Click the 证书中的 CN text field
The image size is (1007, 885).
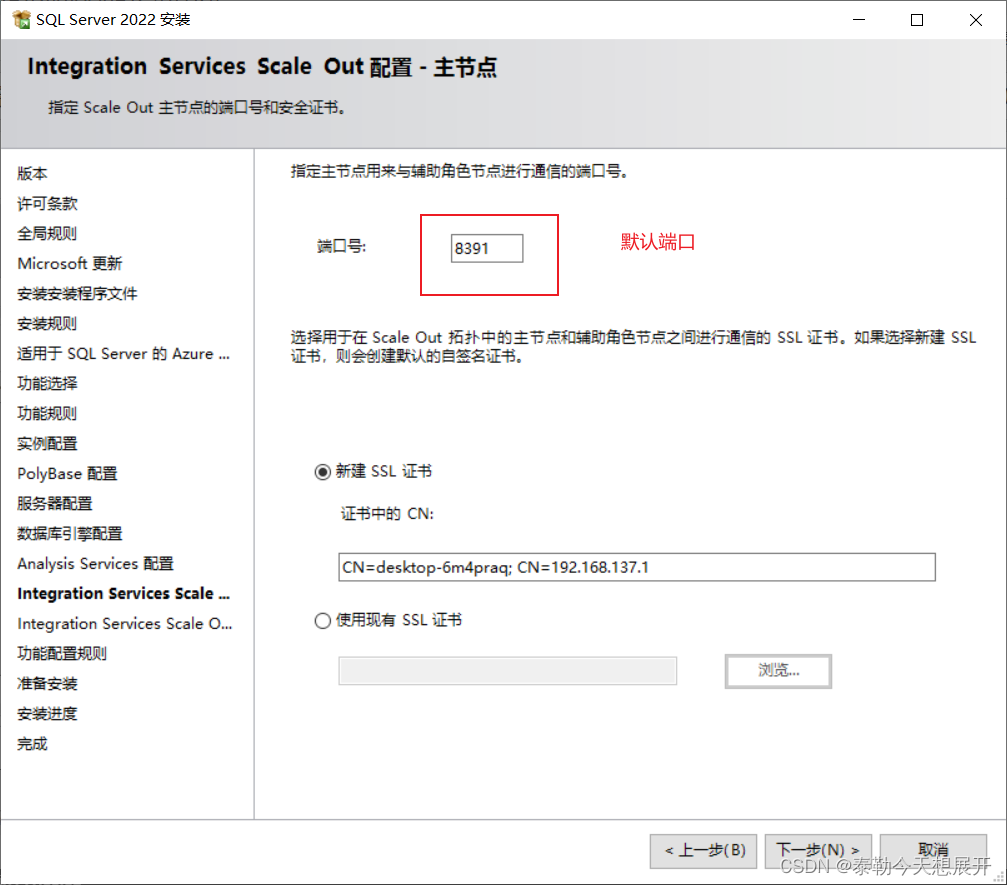click(636, 567)
